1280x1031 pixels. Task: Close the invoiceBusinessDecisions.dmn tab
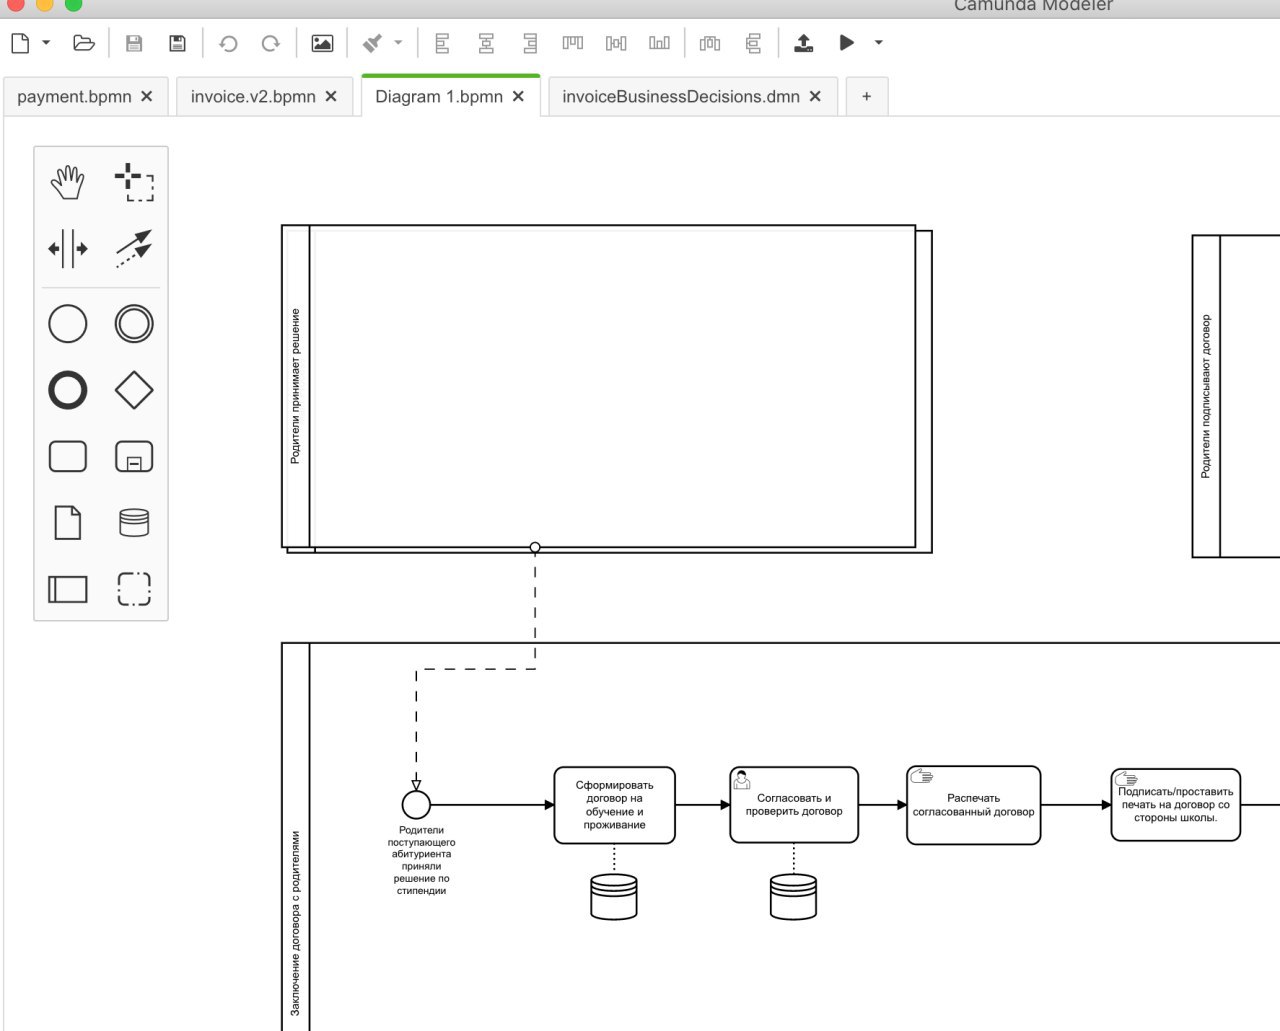coord(815,97)
